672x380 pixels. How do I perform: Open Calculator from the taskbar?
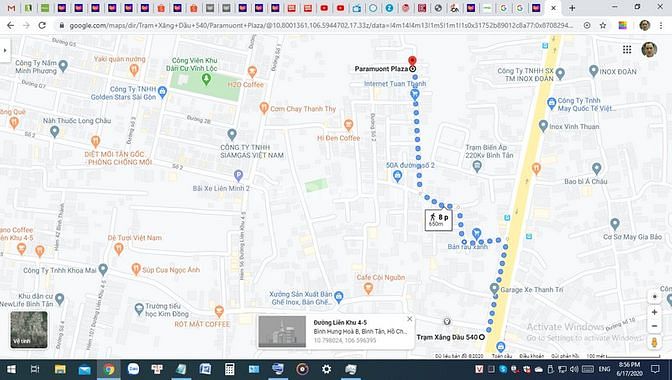[229, 369]
